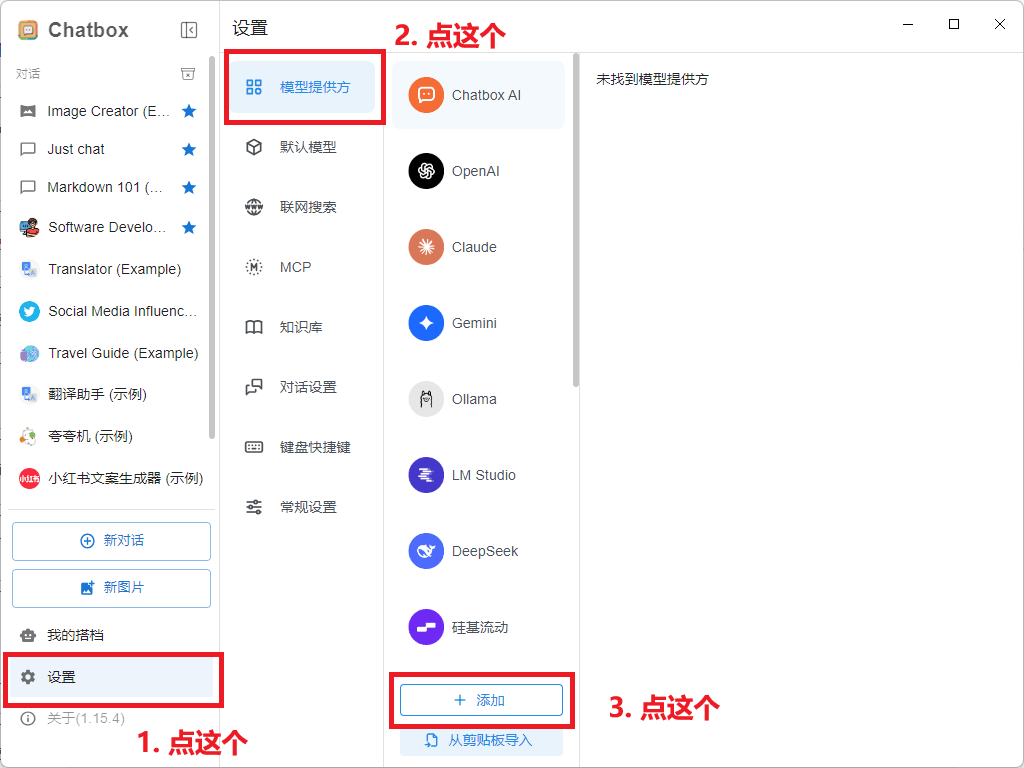Click 从剪贴板导入 to import from clipboard
1024x768 pixels.
481,740
